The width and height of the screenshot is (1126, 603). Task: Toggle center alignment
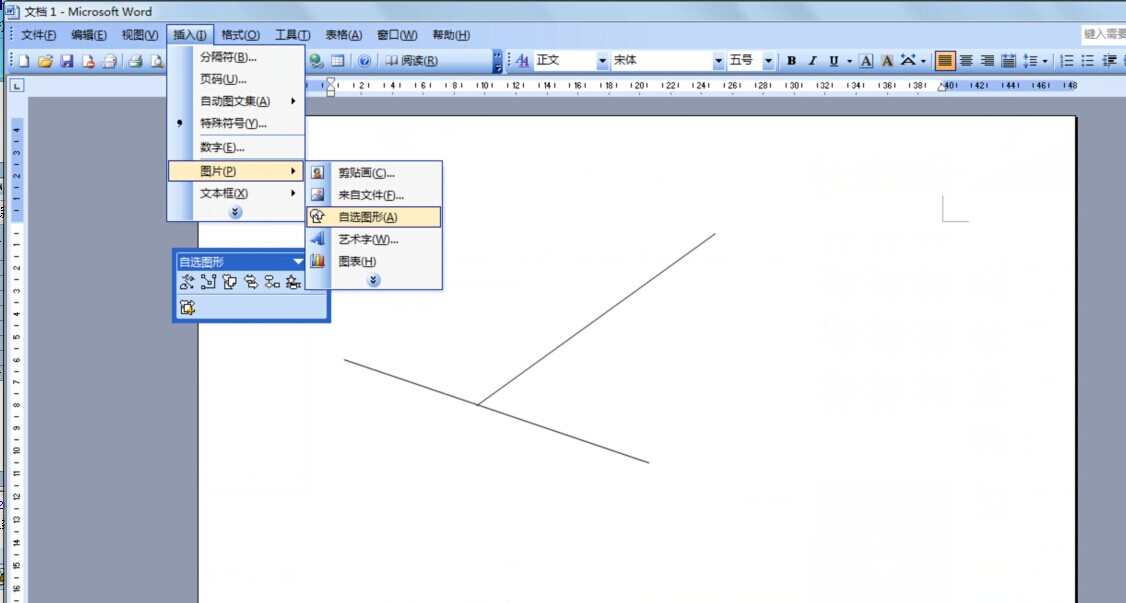pyautogui.click(x=967, y=61)
